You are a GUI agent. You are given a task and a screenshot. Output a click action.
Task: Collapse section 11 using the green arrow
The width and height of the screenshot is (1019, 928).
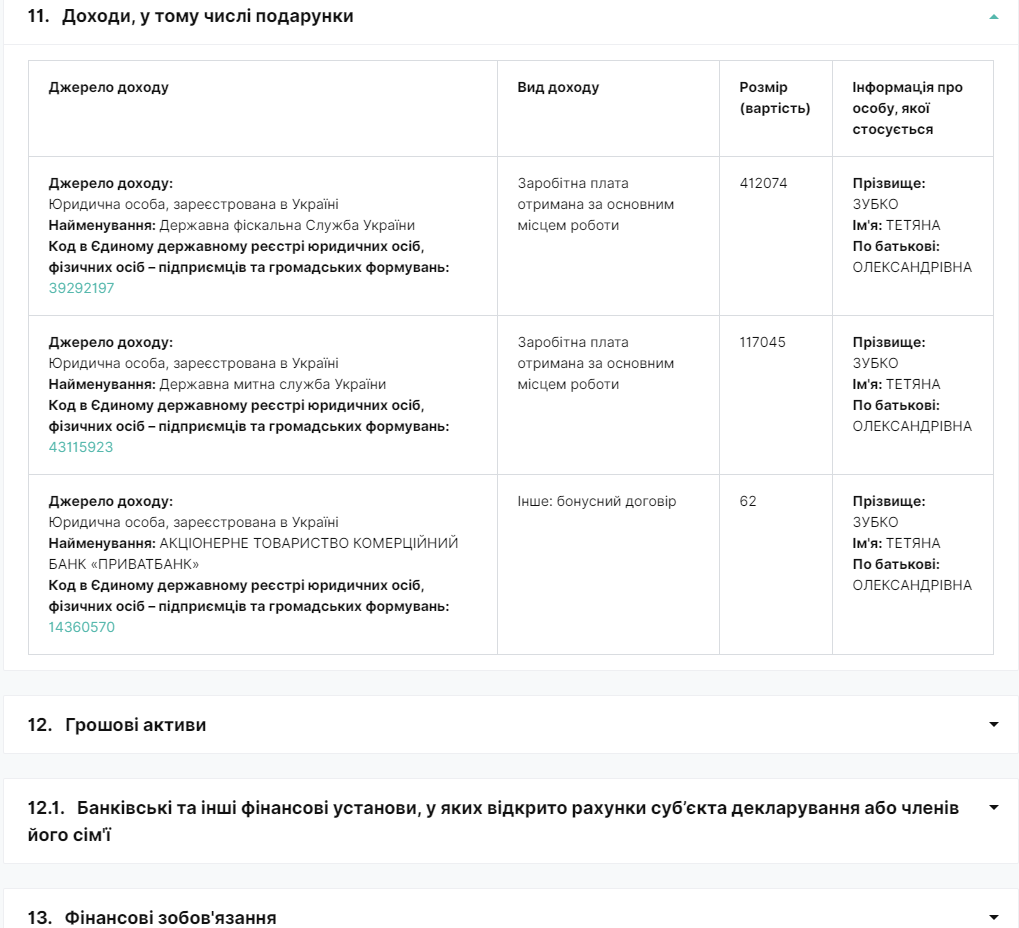993,17
